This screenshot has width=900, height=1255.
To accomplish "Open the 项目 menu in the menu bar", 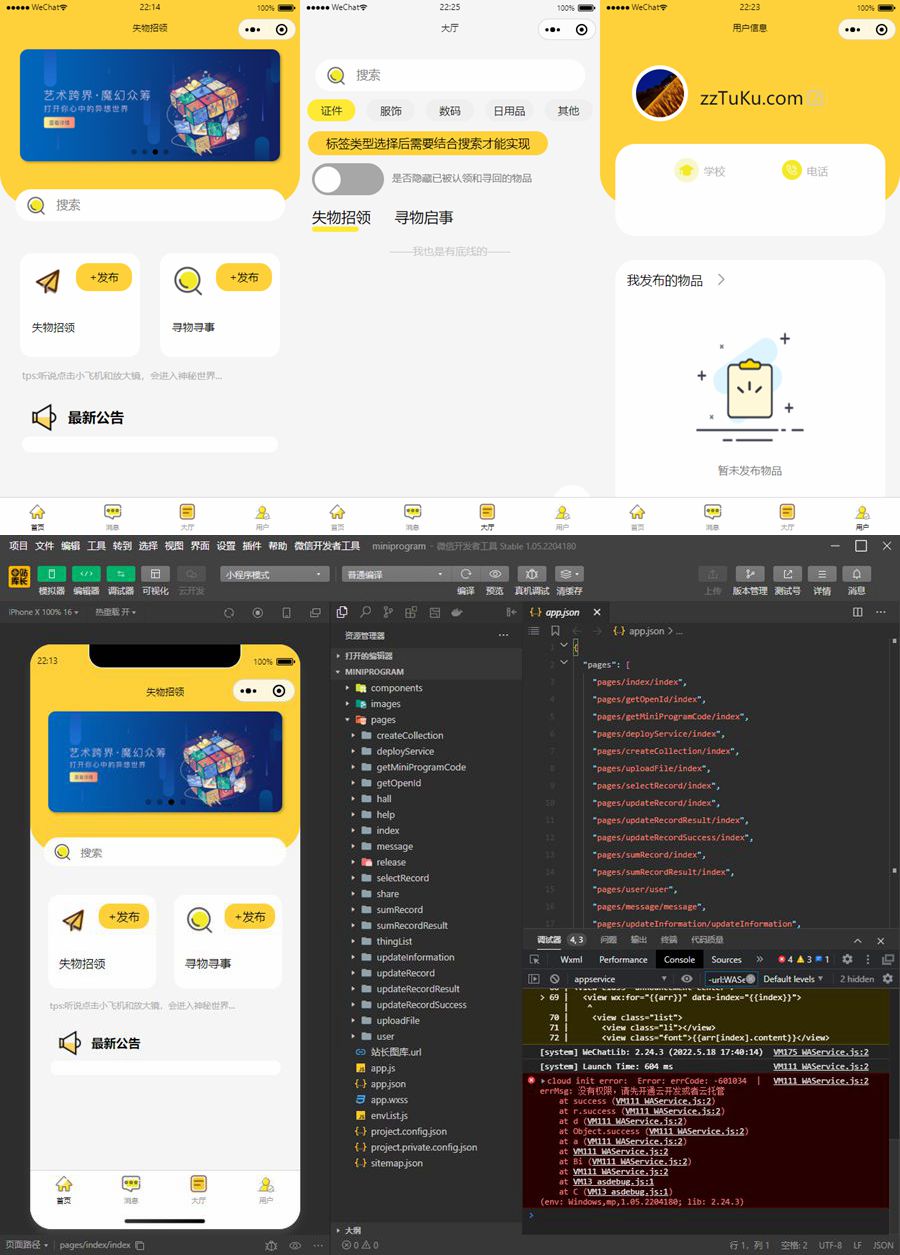I will pyautogui.click(x=18, y=546).
